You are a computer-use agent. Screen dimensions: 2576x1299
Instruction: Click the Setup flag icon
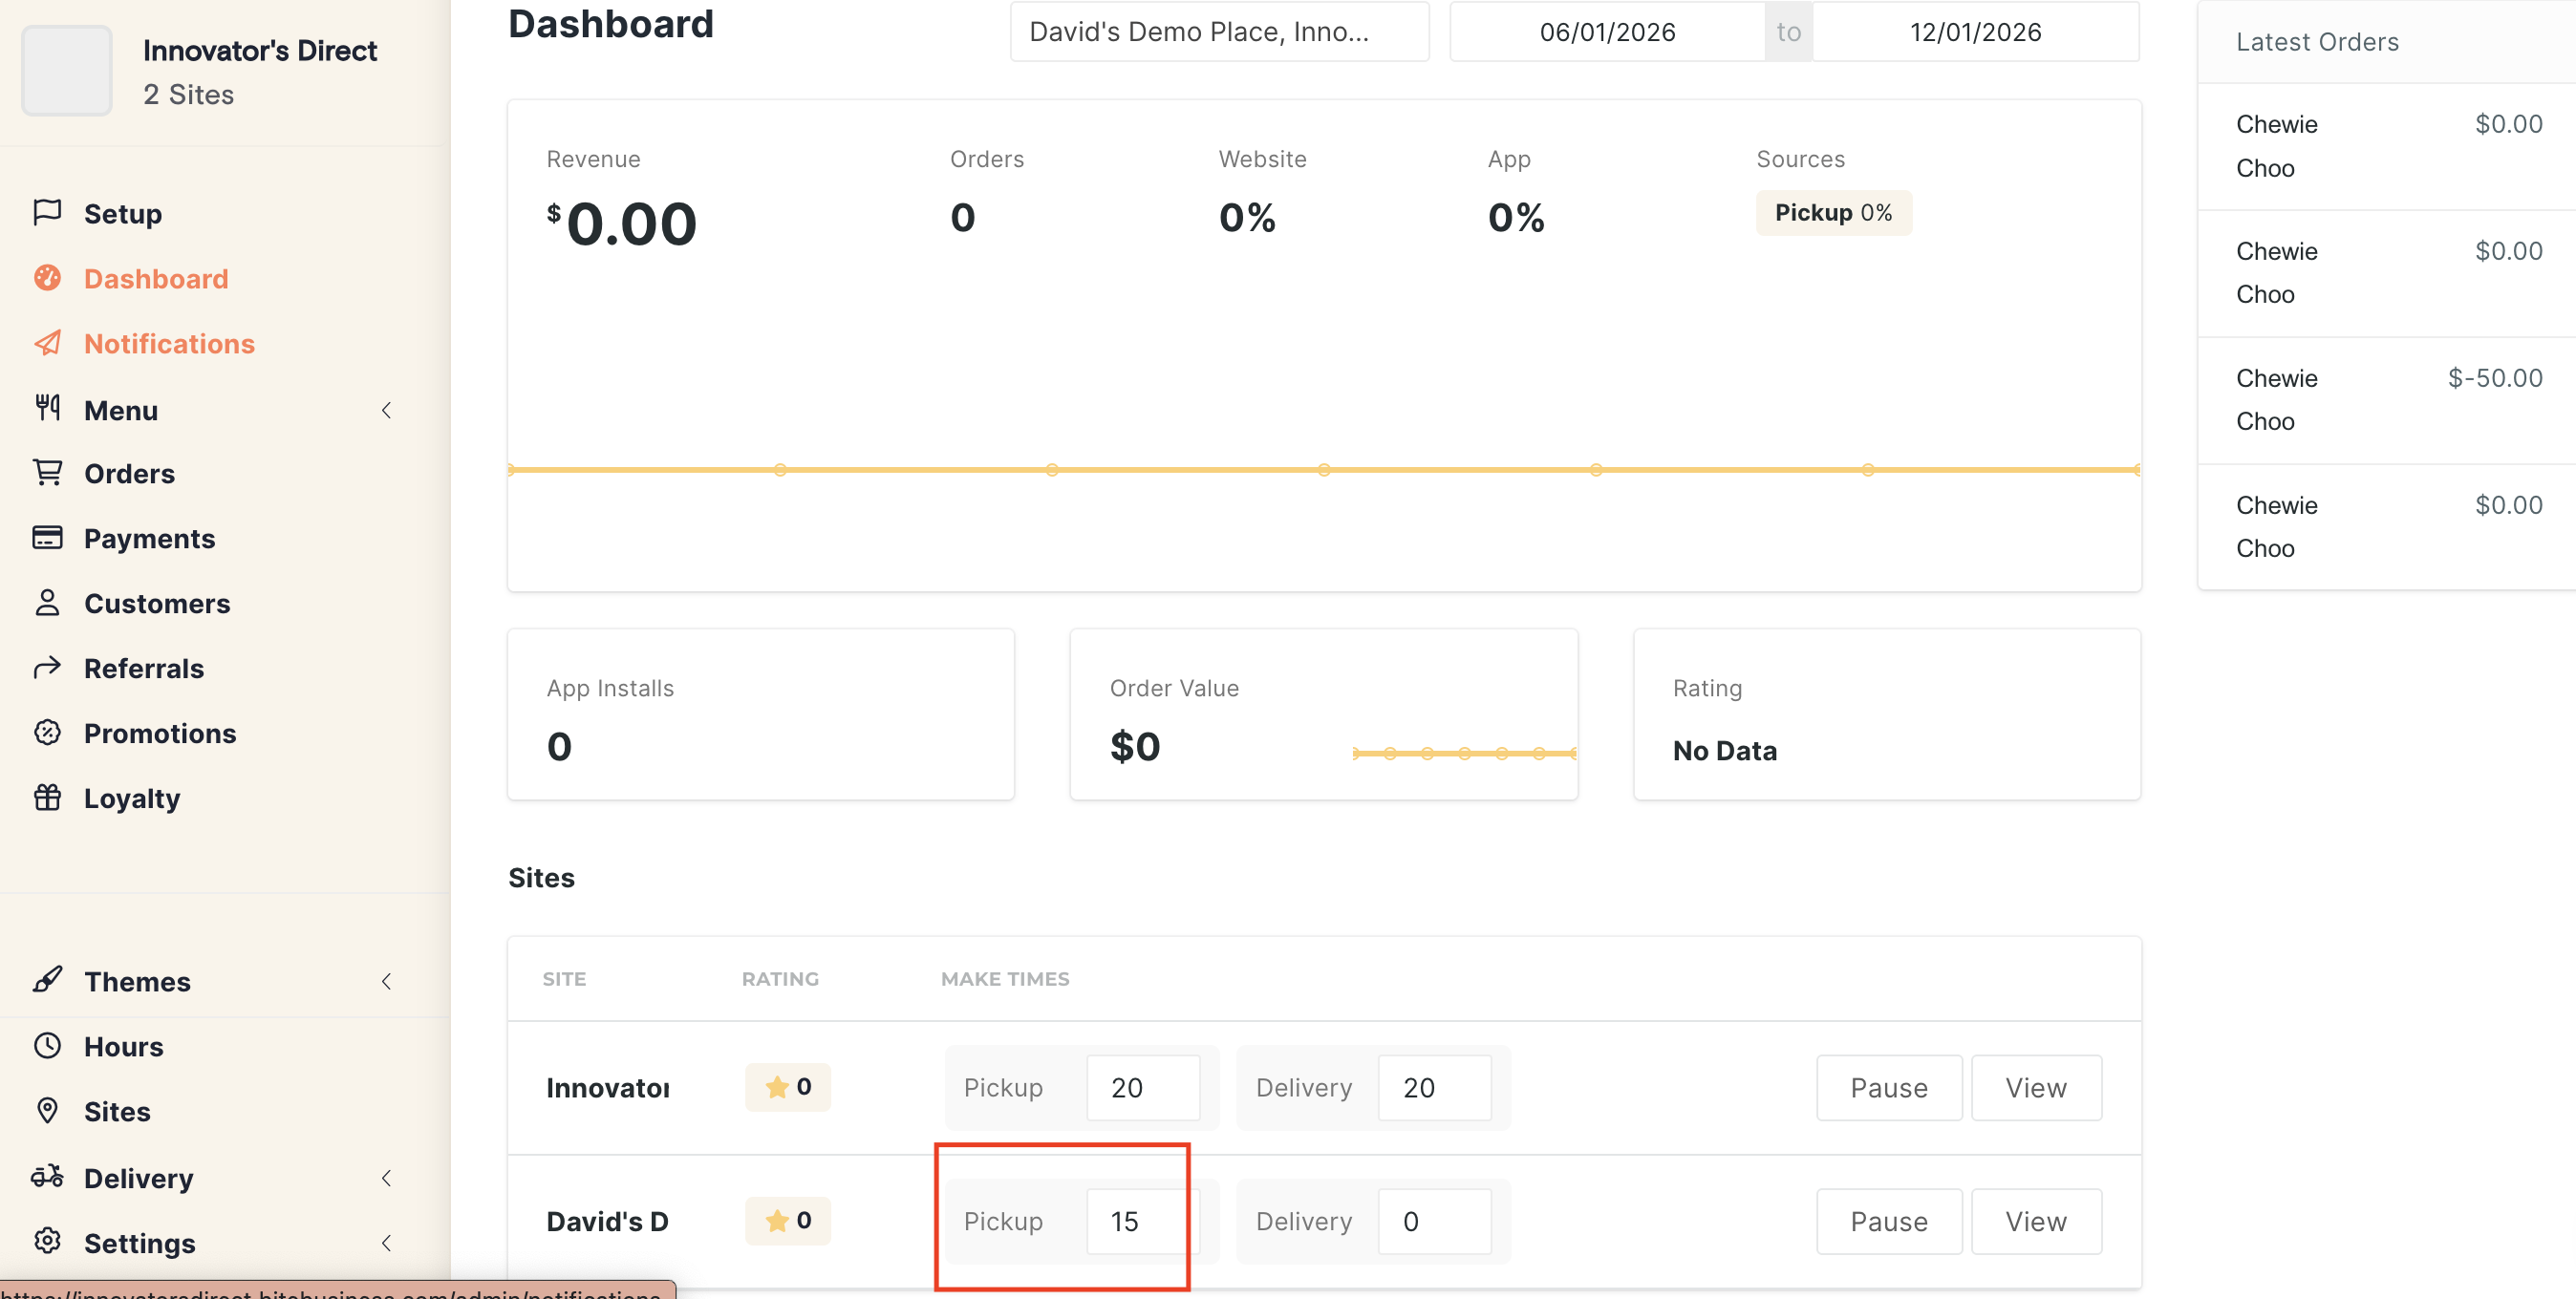click(x=47, y=212)
